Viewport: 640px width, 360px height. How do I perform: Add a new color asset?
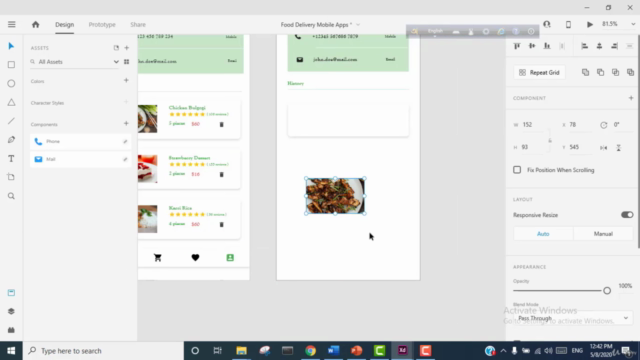coord(126,80)
